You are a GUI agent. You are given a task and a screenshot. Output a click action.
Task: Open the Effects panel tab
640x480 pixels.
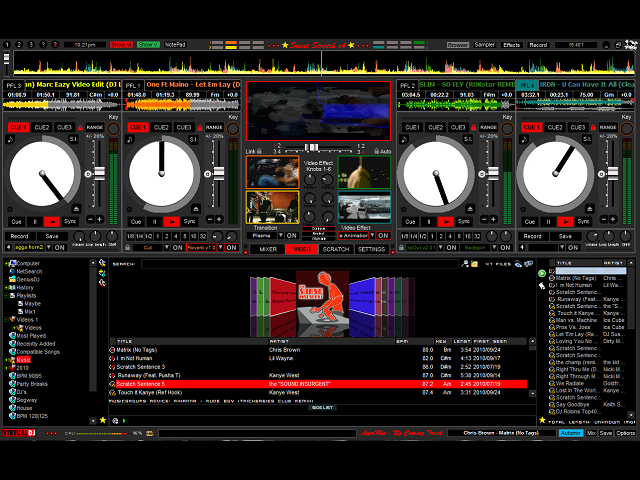pos(511,44)
